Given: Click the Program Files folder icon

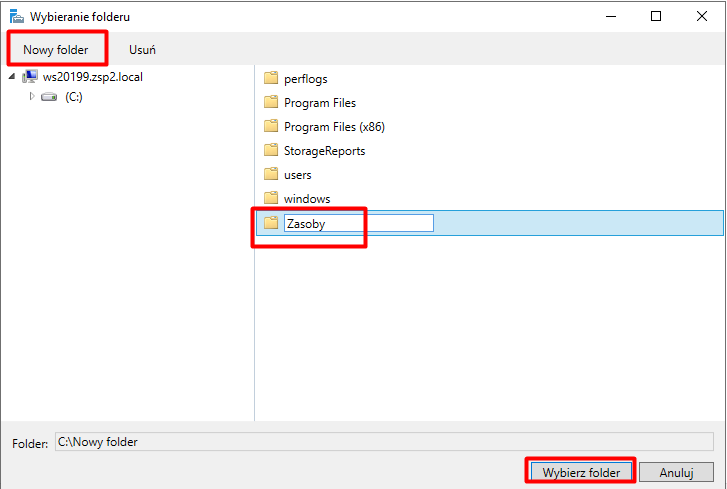Looking at the screenshot, I should (270, 102).
